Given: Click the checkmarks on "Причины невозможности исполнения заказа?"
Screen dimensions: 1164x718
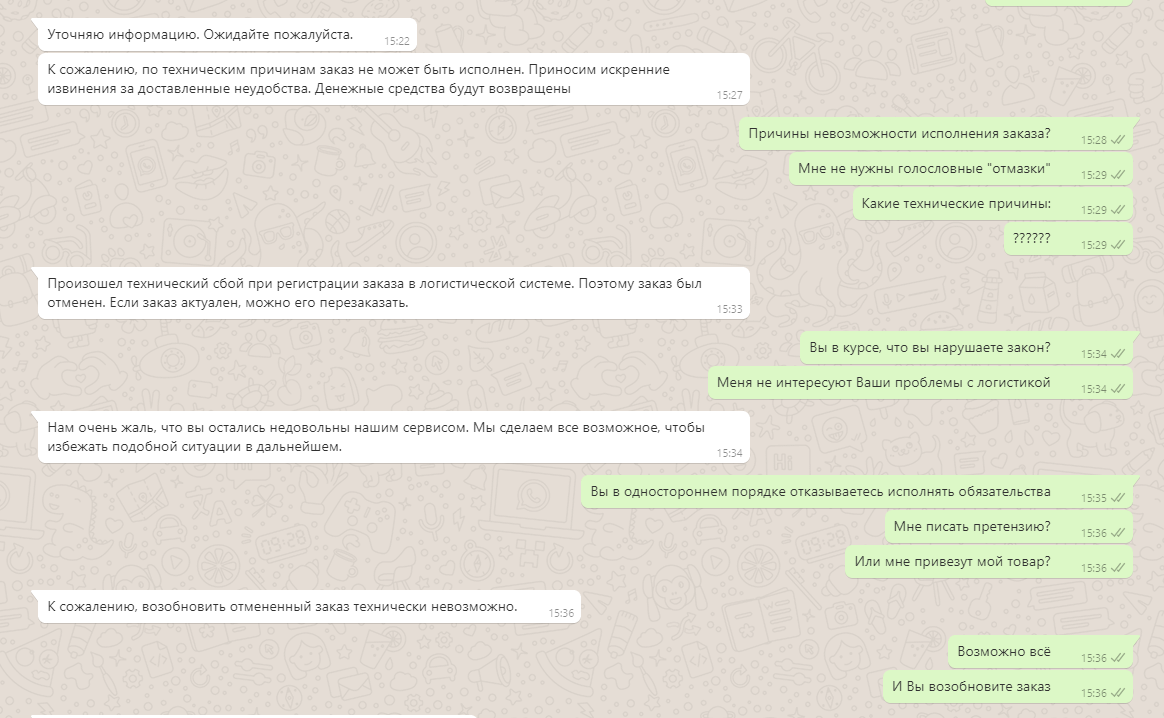Looking at the screenshot, I should pyautogui.click(x=1118, y=140).
